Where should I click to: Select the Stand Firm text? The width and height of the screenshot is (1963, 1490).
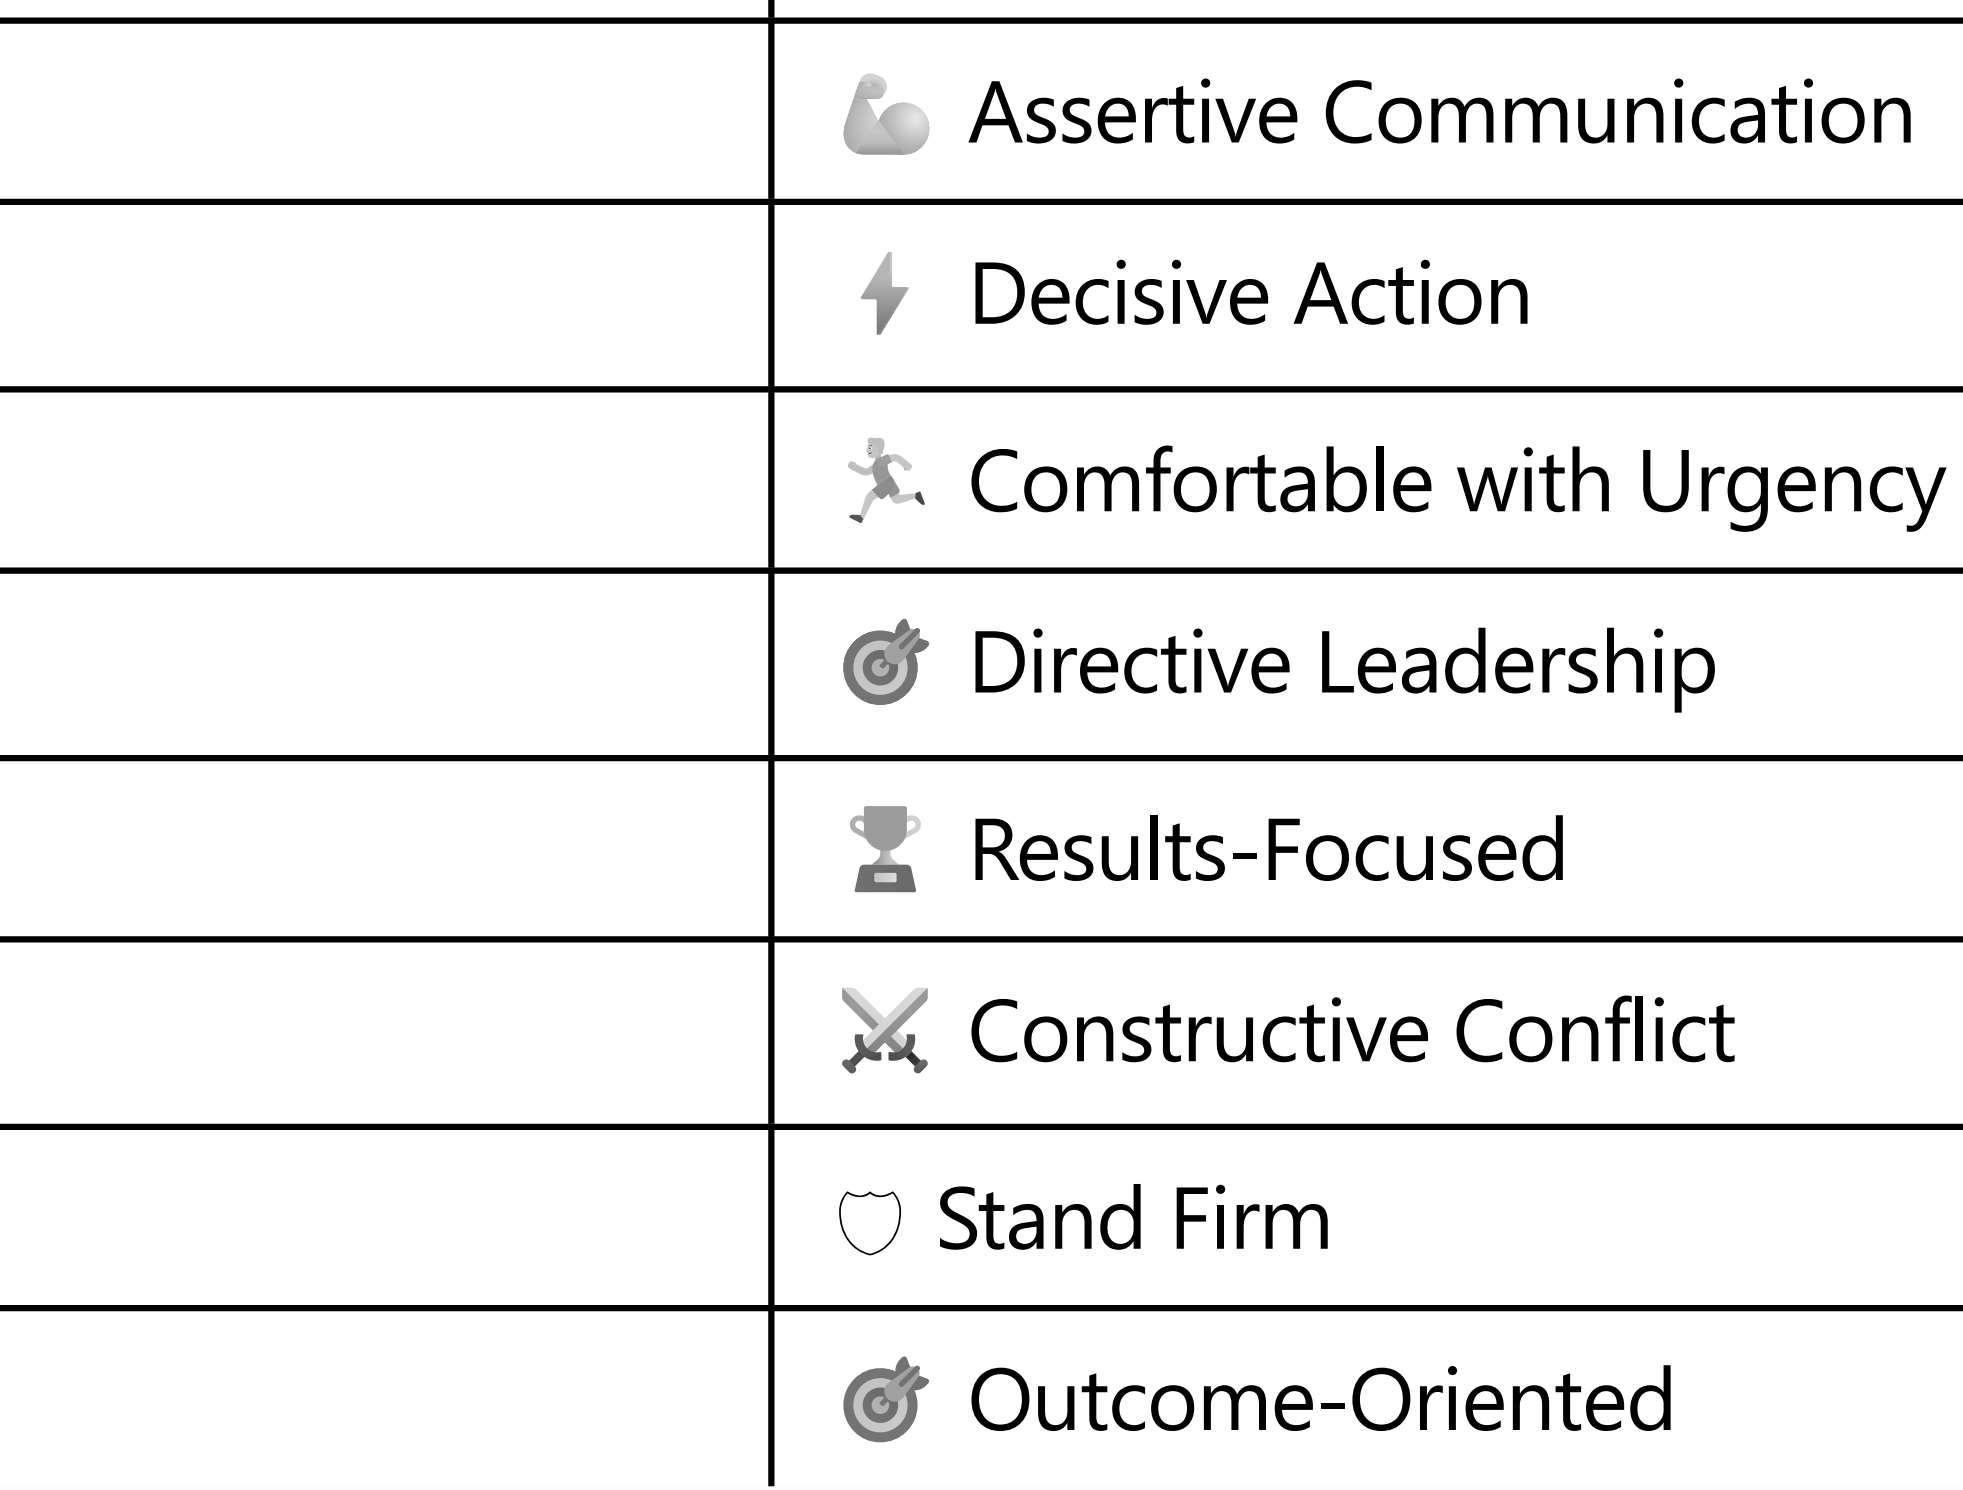point(1133,1219)
